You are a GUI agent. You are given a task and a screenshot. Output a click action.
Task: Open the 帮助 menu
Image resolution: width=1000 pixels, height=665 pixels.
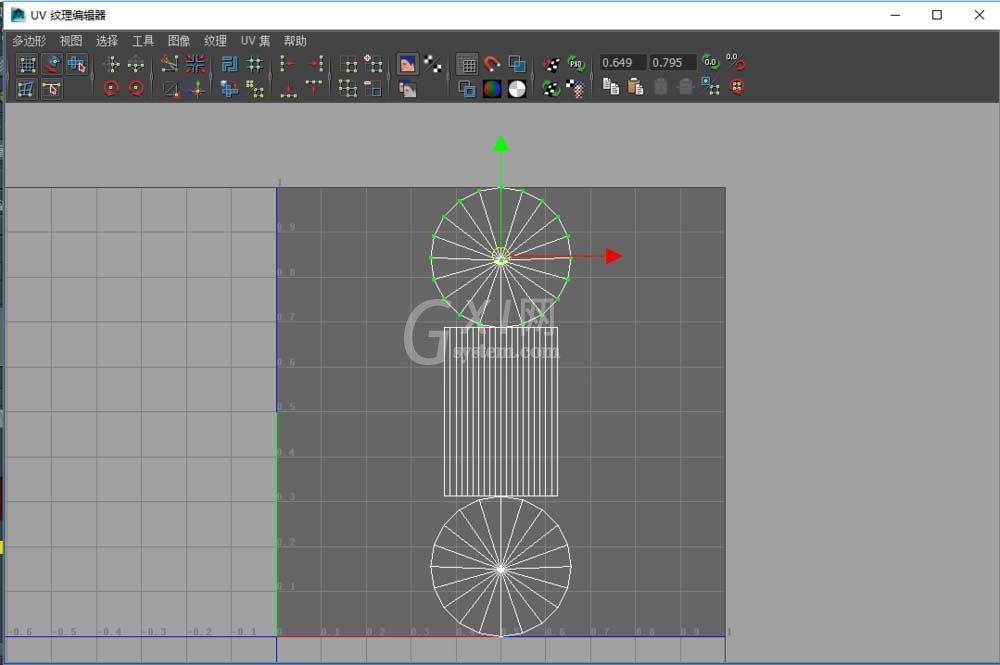tap(295, 41)
